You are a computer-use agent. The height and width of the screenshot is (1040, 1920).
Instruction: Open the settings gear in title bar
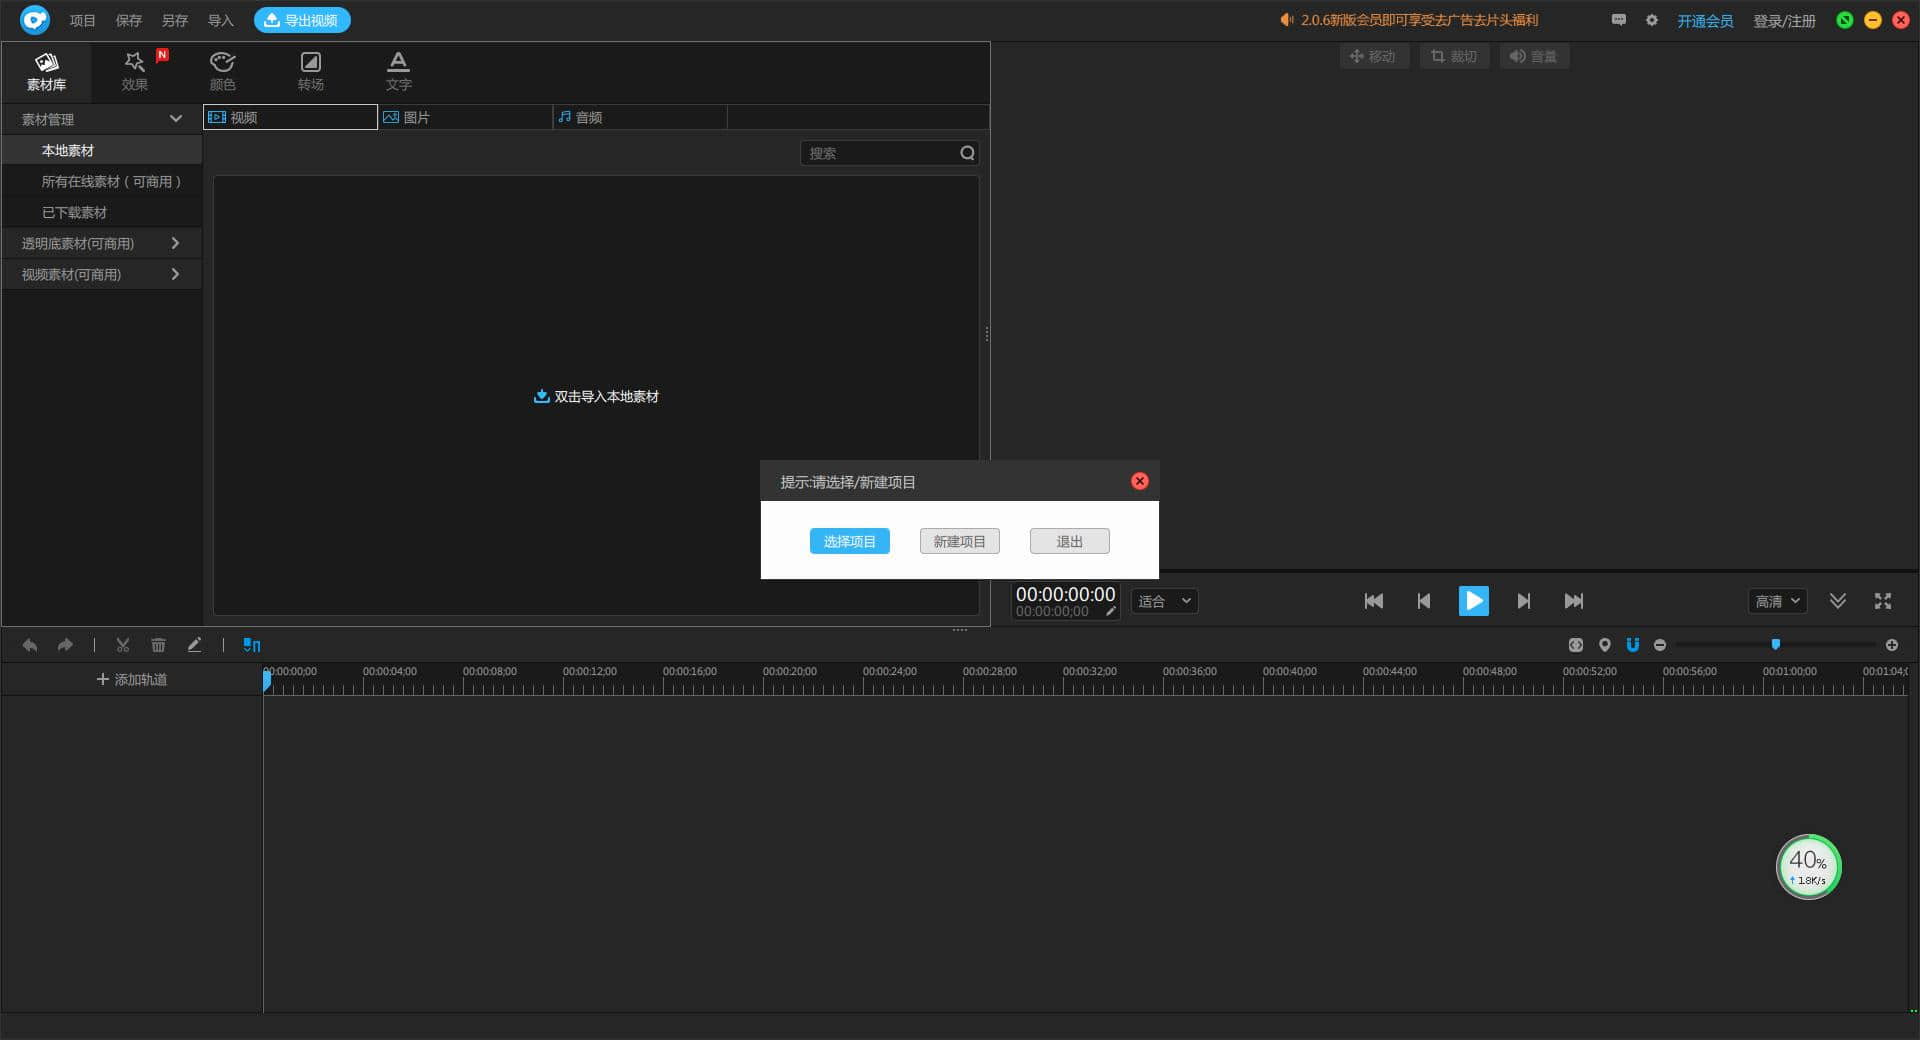pyautogui.click(x=1651, y=20)
